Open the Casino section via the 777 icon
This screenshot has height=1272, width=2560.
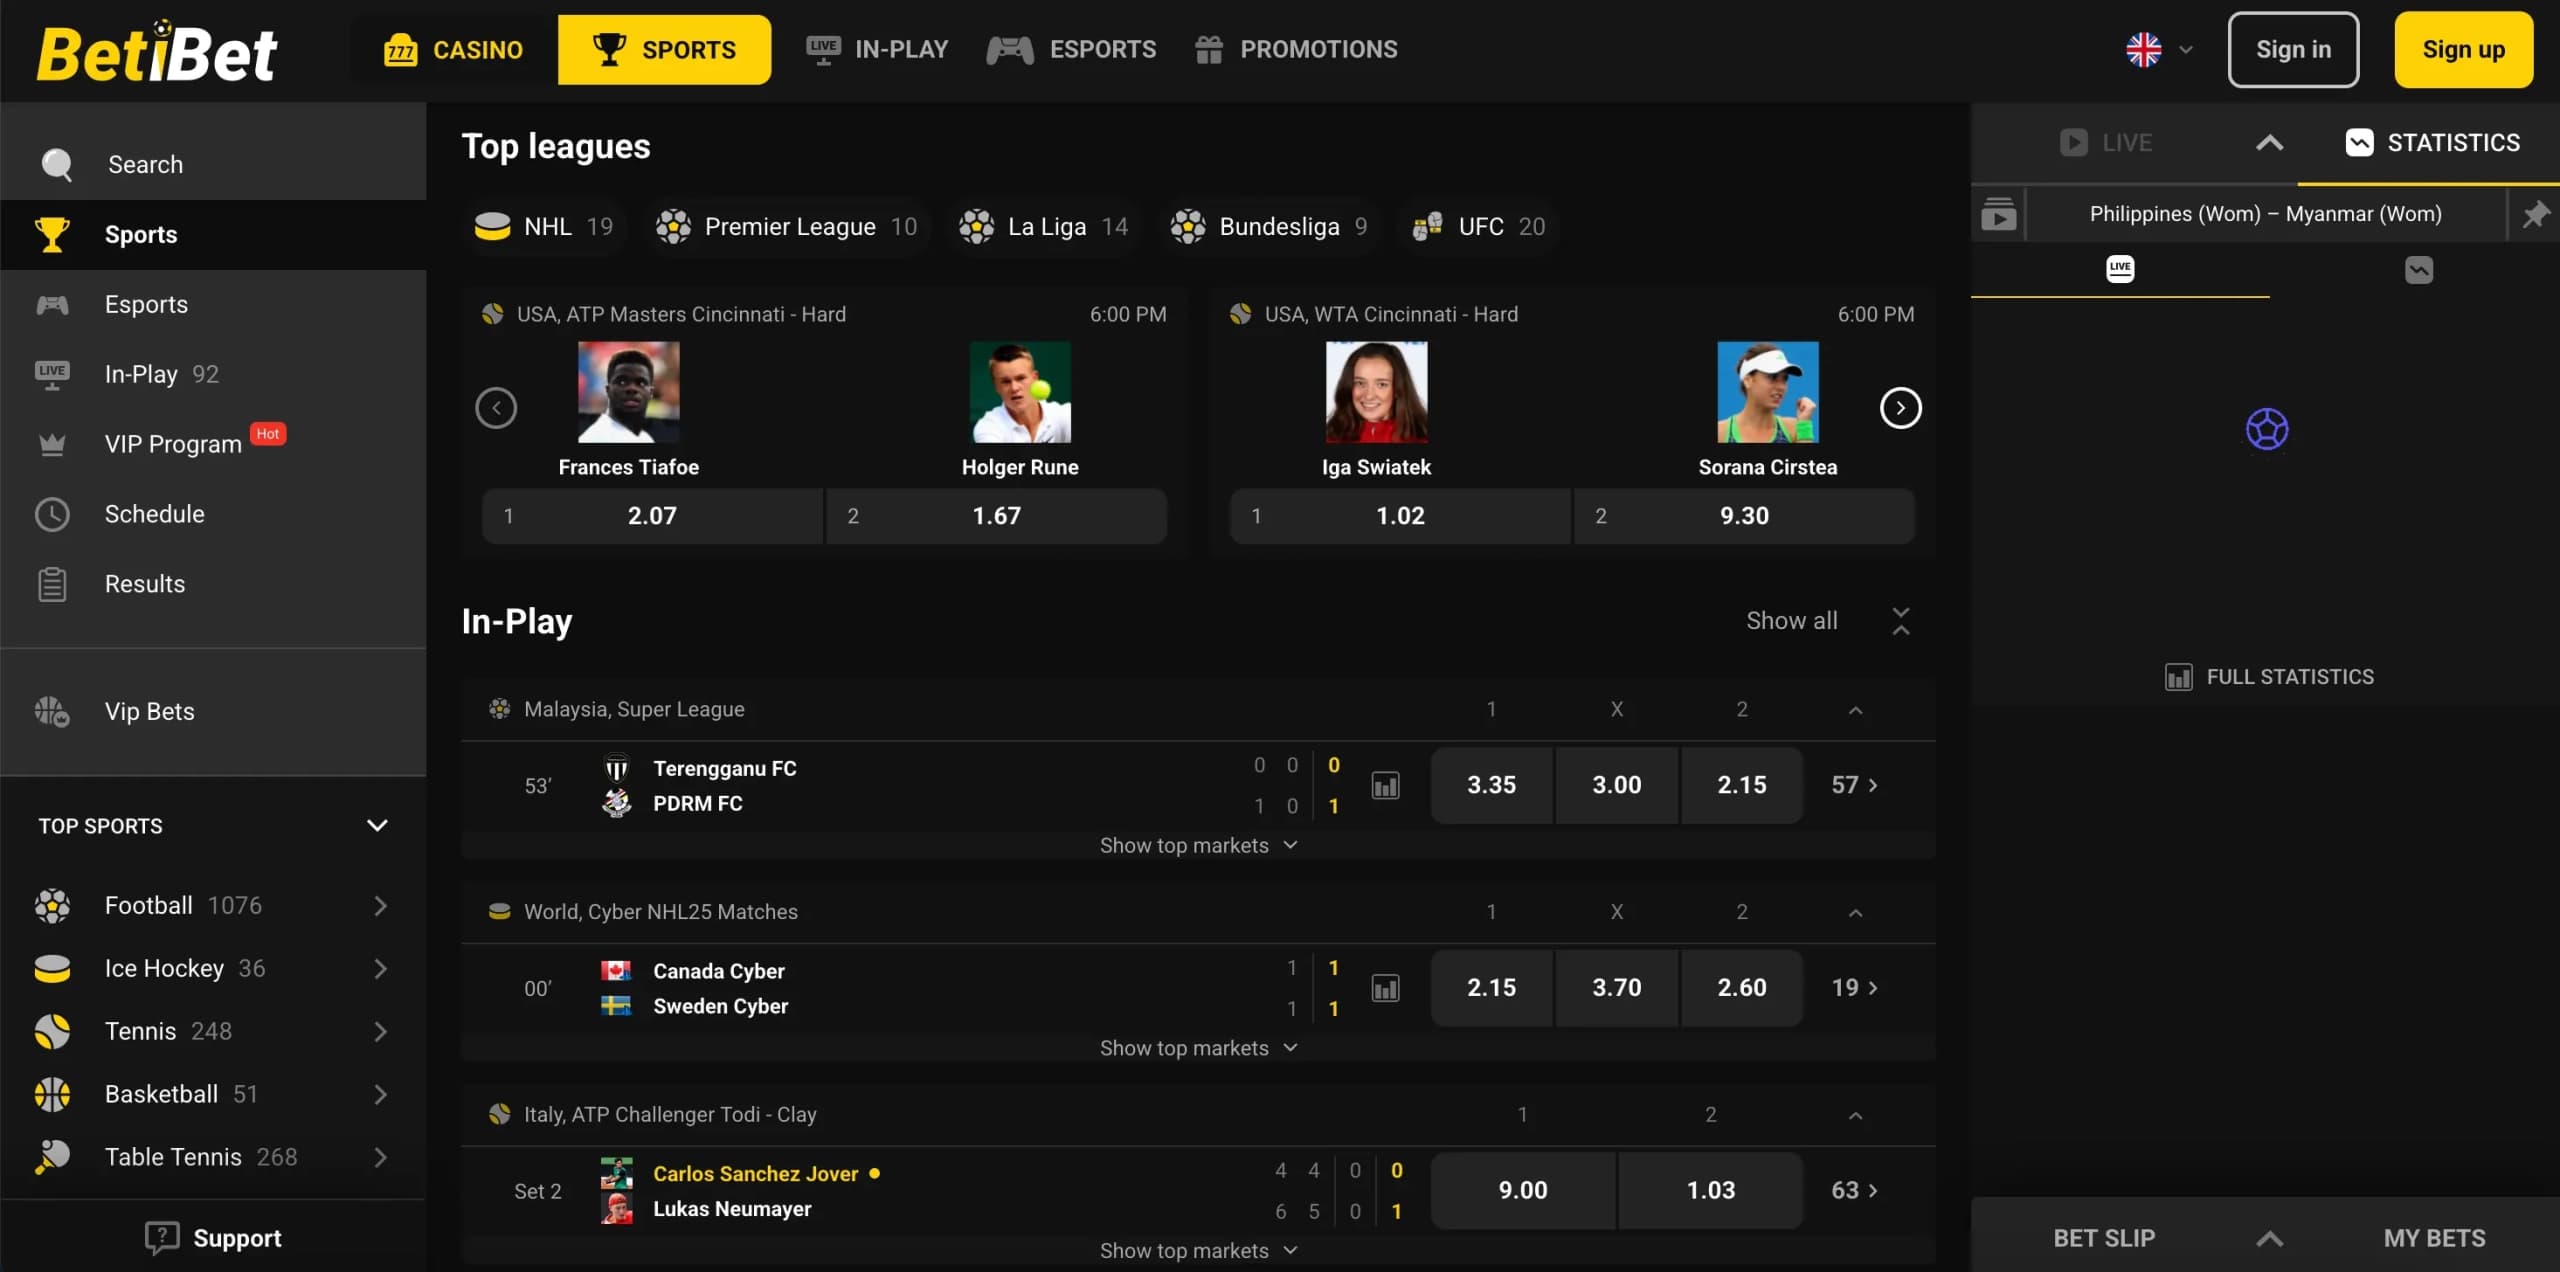coord(402,49)
